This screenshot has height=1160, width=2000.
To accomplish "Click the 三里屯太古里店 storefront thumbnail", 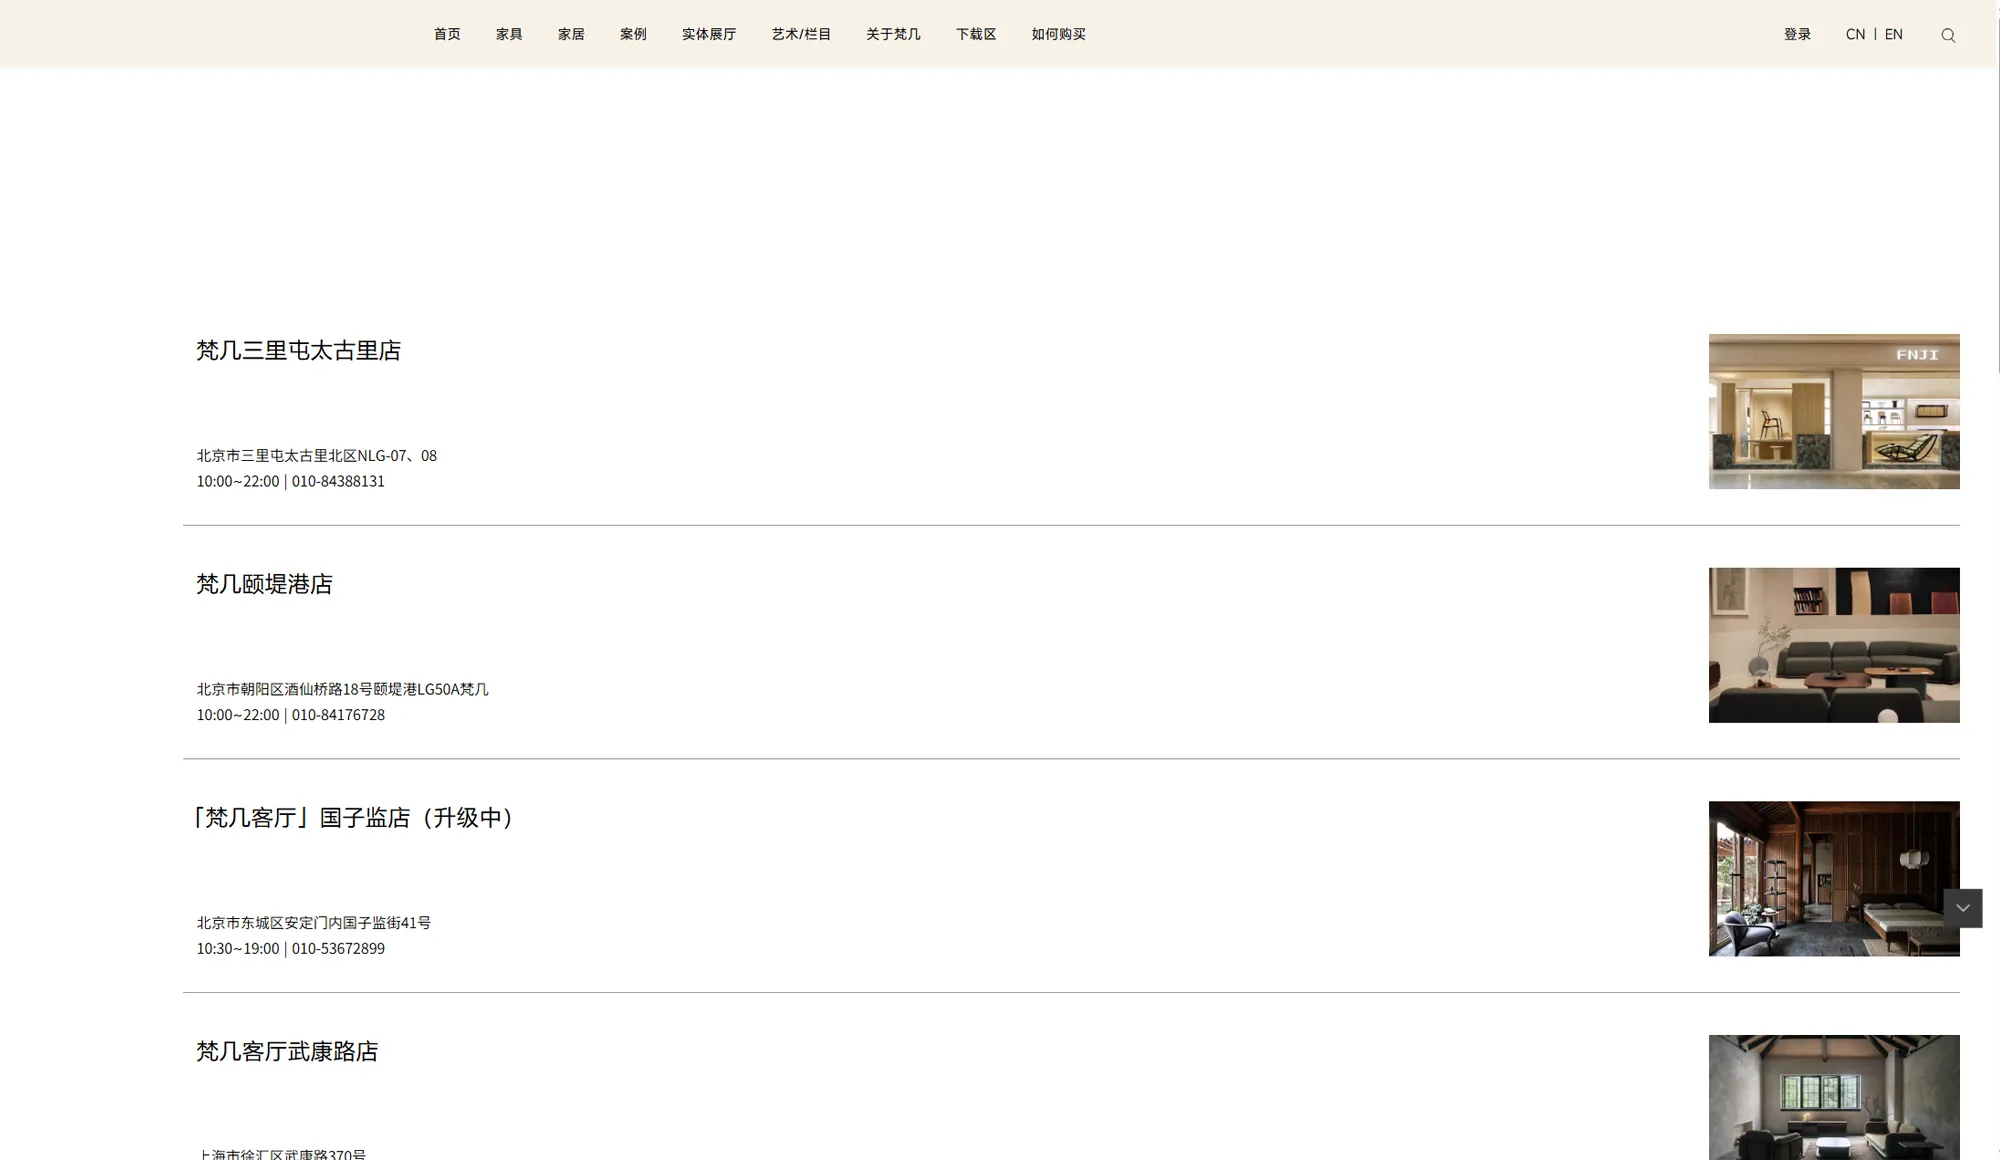I will pyautogui.click(x=1833, y=411).
